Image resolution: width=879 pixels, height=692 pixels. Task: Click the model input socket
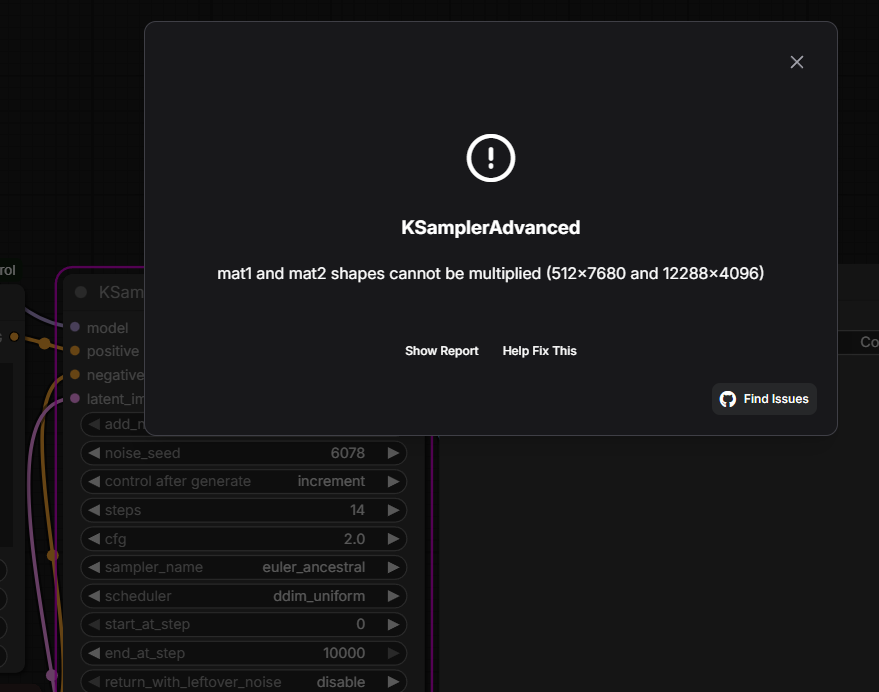[x=75, y=327]
